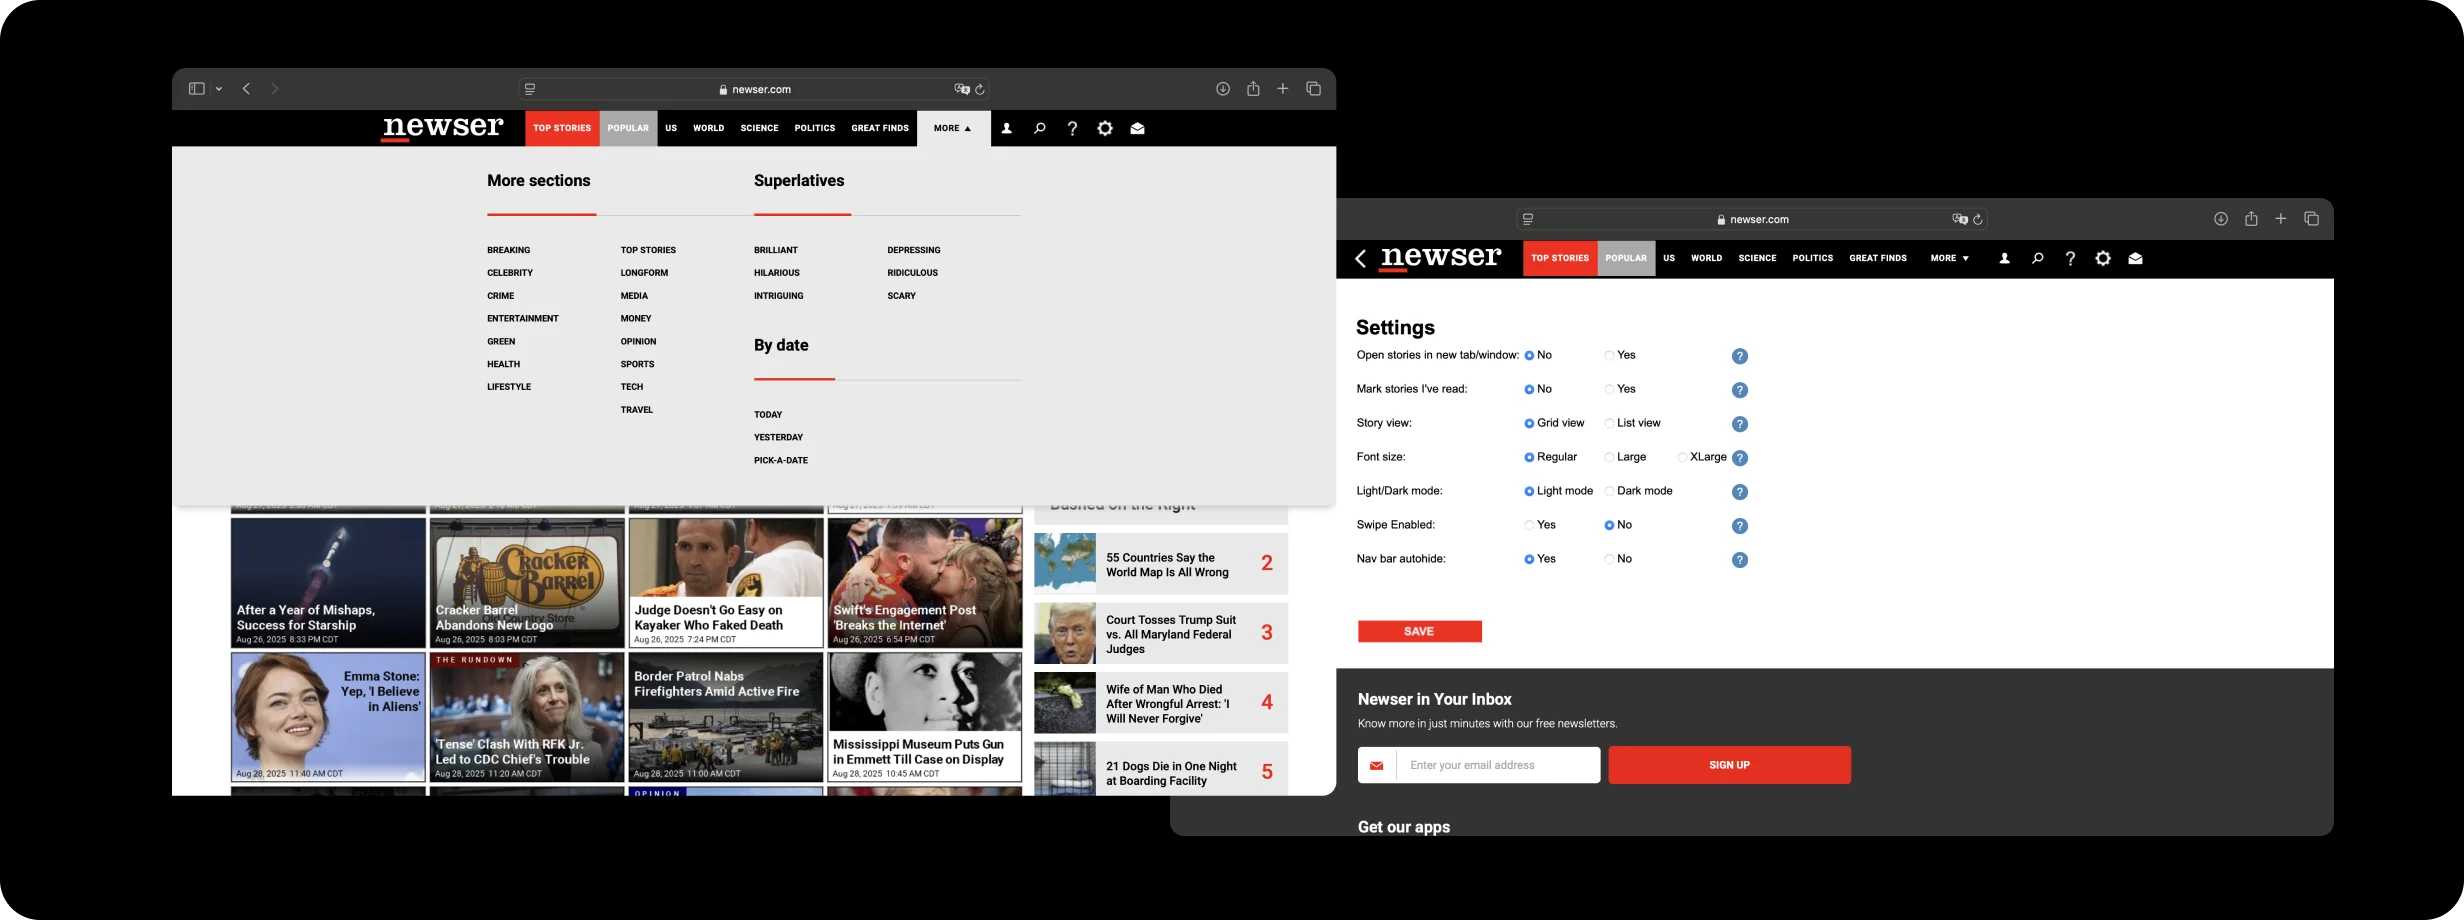The height and width of the screenshot is (920, 2464).
Task: Click search magnifier icon in left window
Action: [x=1039, y=129]
